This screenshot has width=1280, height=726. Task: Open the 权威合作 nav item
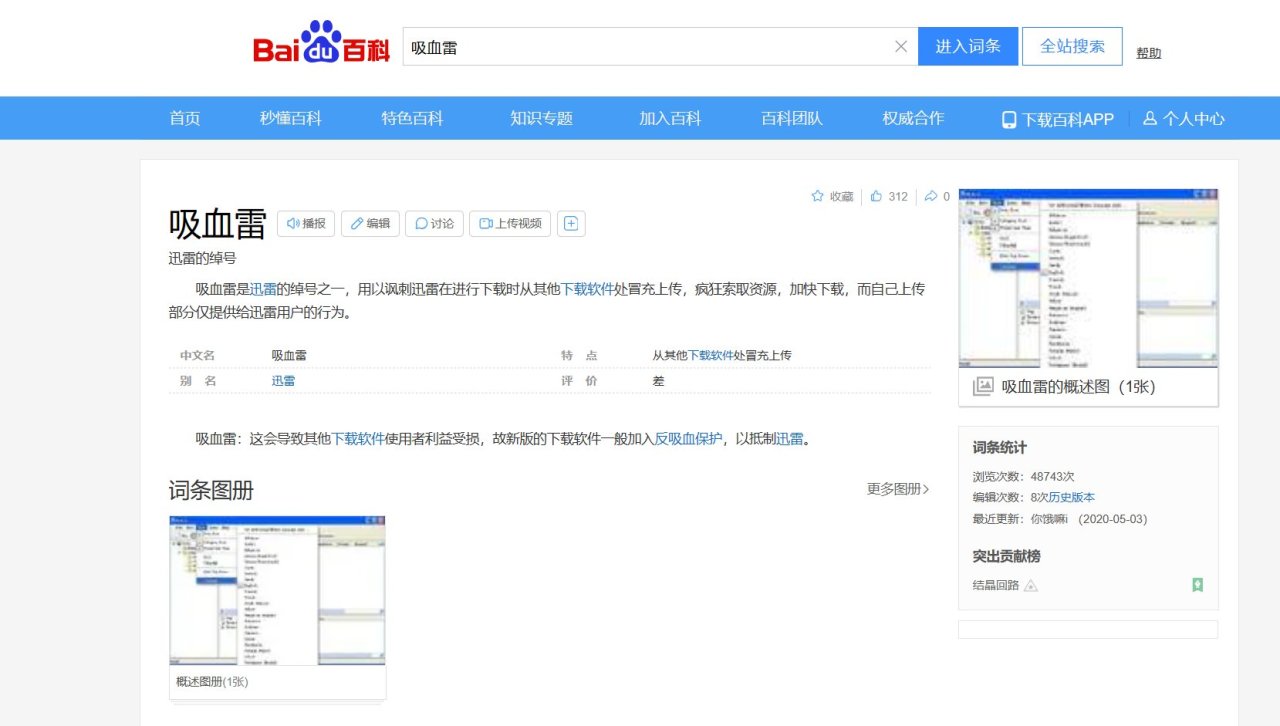[913, 118]
